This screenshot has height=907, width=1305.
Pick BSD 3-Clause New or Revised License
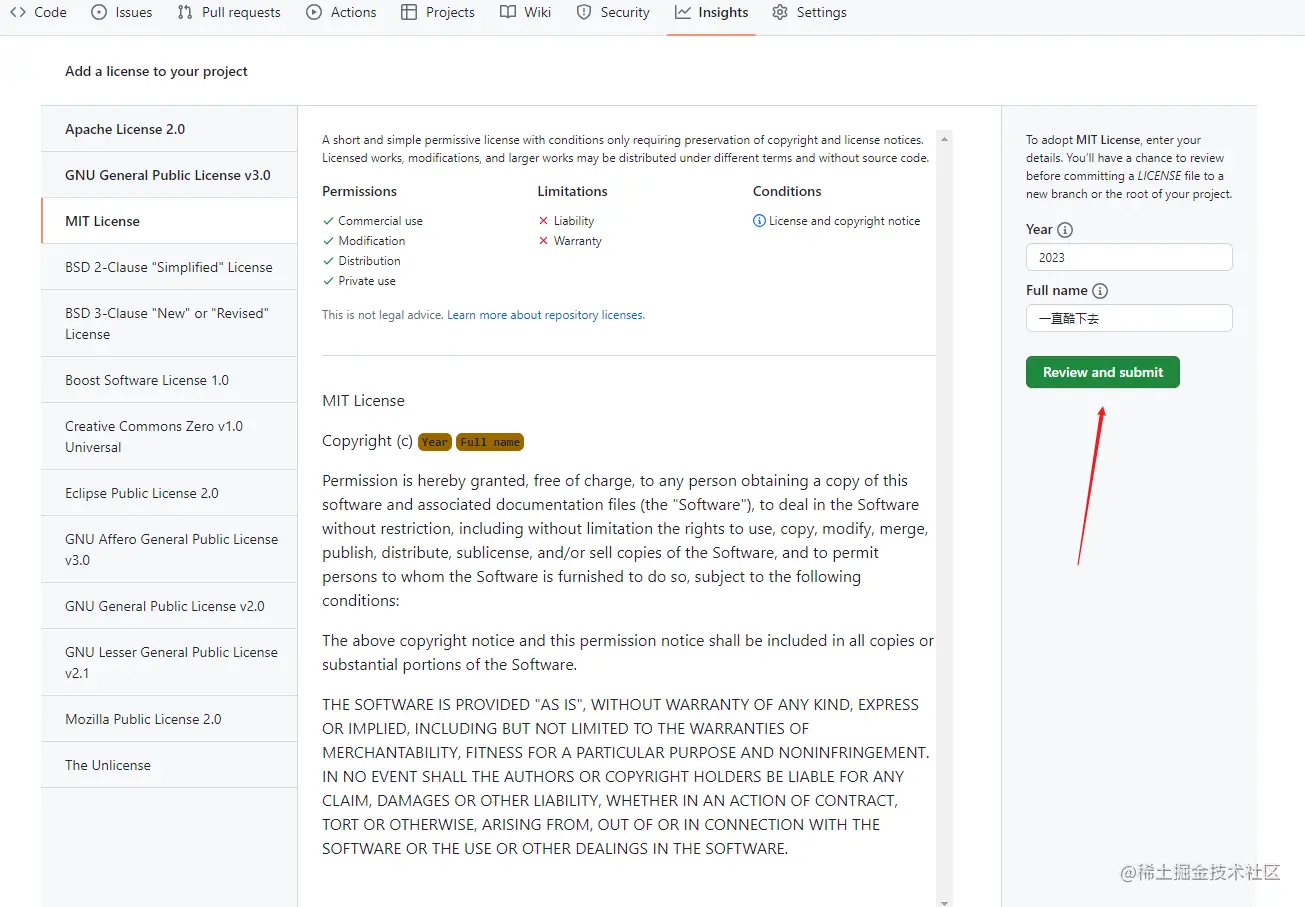[x=169, y=323]
